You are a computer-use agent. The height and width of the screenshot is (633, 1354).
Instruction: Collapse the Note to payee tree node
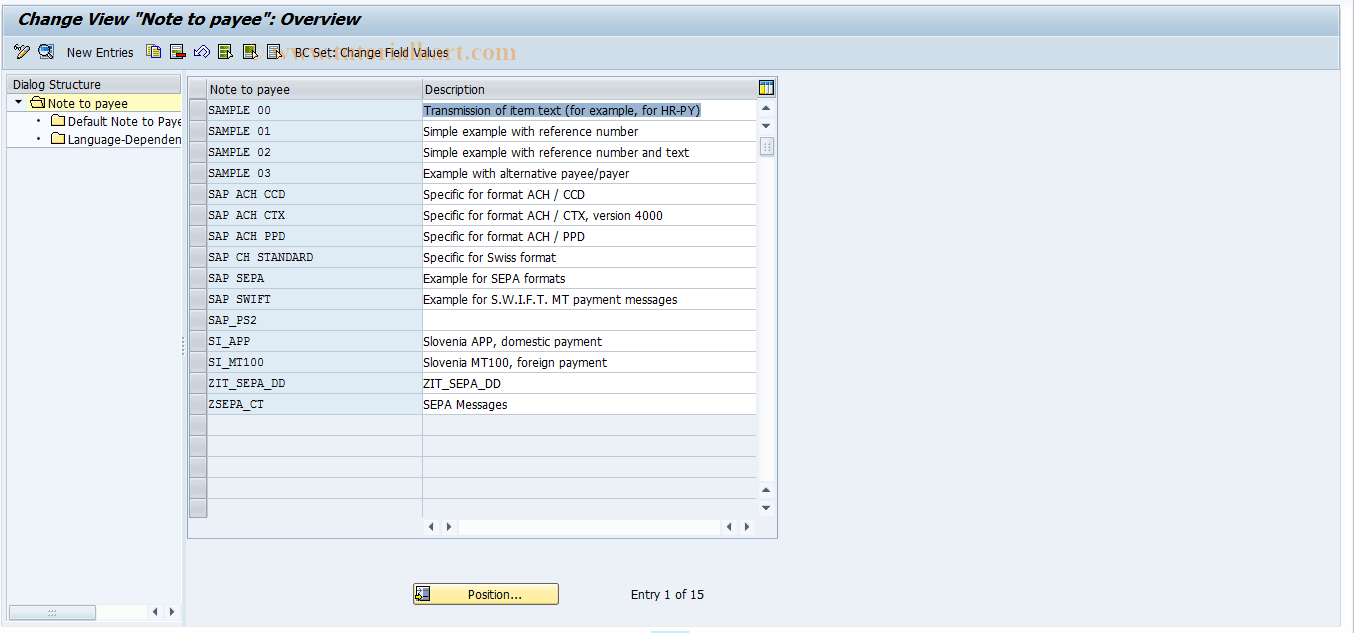16,102
